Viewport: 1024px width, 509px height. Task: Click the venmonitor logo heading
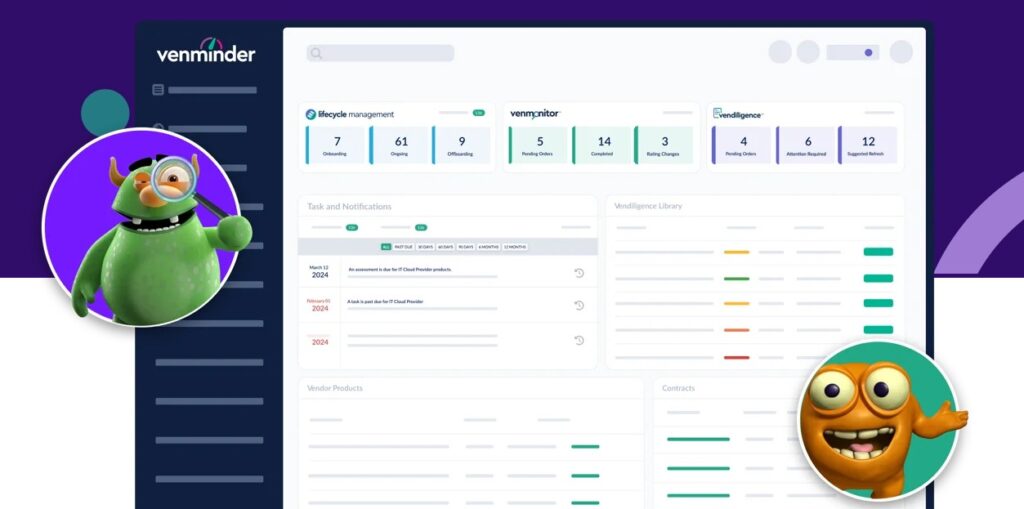(535, 114)
